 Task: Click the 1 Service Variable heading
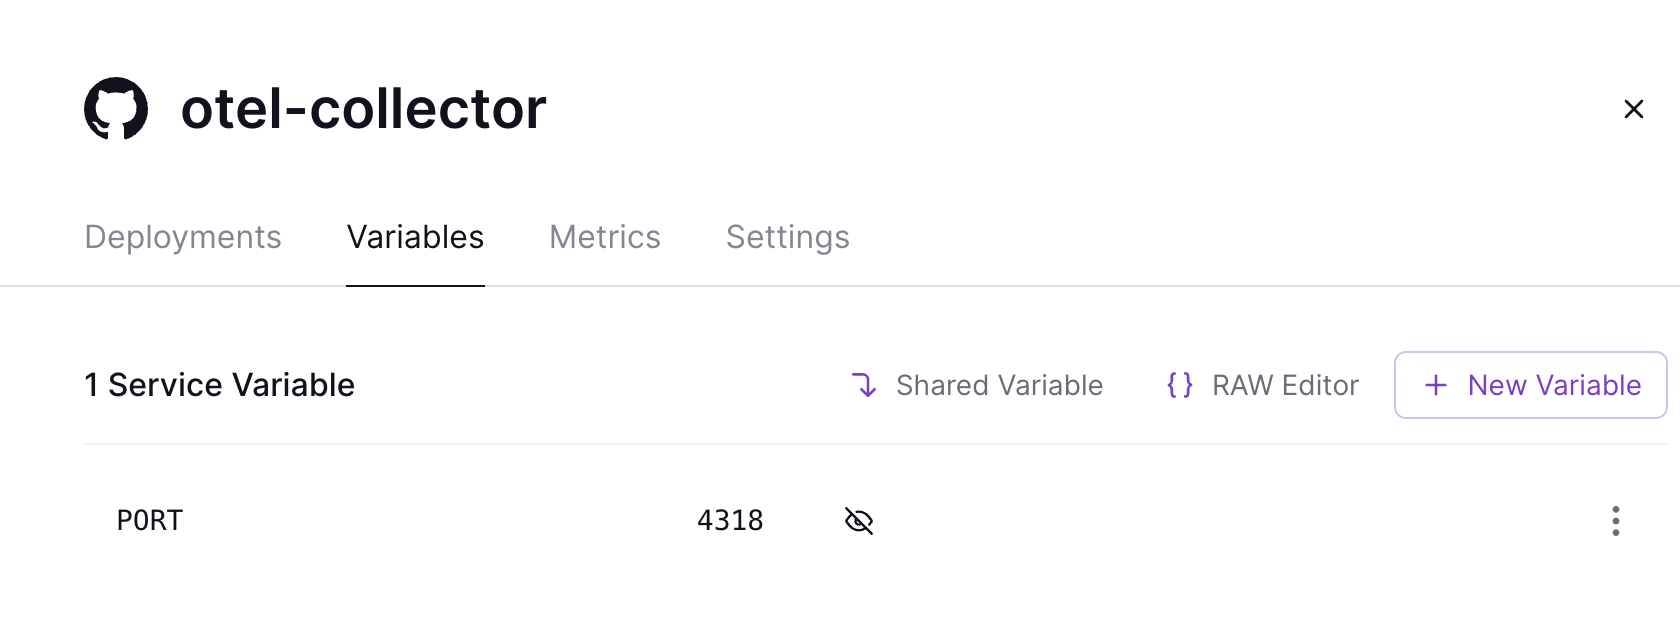coord(220,385)
